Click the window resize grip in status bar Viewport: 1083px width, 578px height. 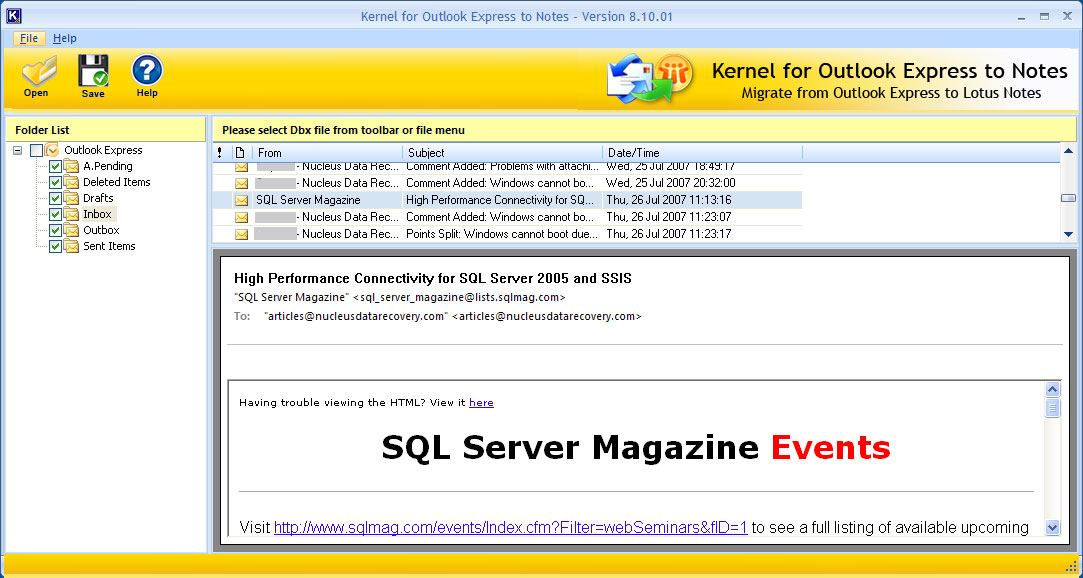tap(1071, 566)
